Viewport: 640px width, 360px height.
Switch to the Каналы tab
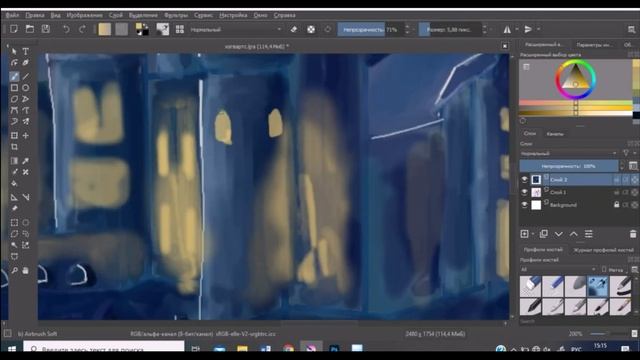[x=555, y=134]
